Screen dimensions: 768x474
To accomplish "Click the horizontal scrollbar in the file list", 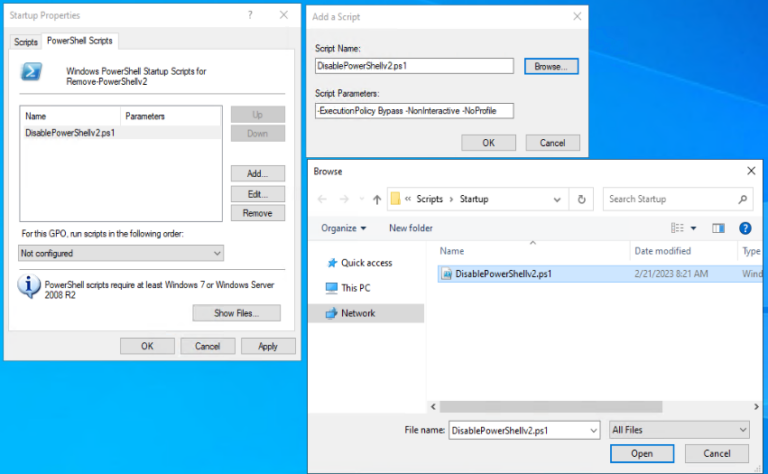I will tap(551, 406).
